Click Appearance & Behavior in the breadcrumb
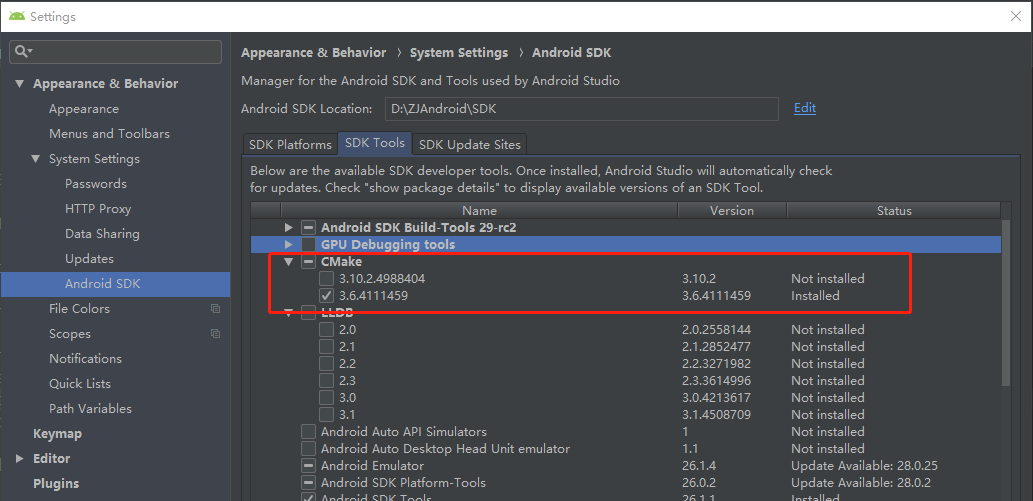 click(314, 53)
